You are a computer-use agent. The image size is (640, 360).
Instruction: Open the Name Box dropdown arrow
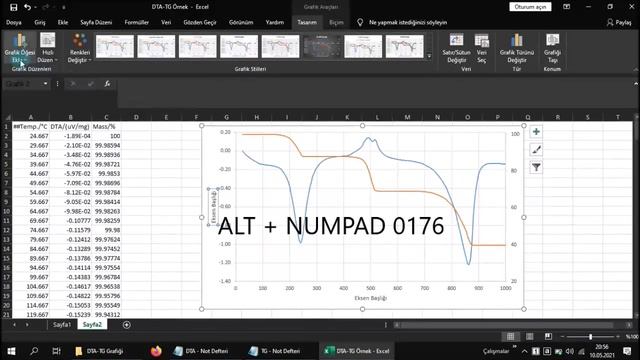45,84
